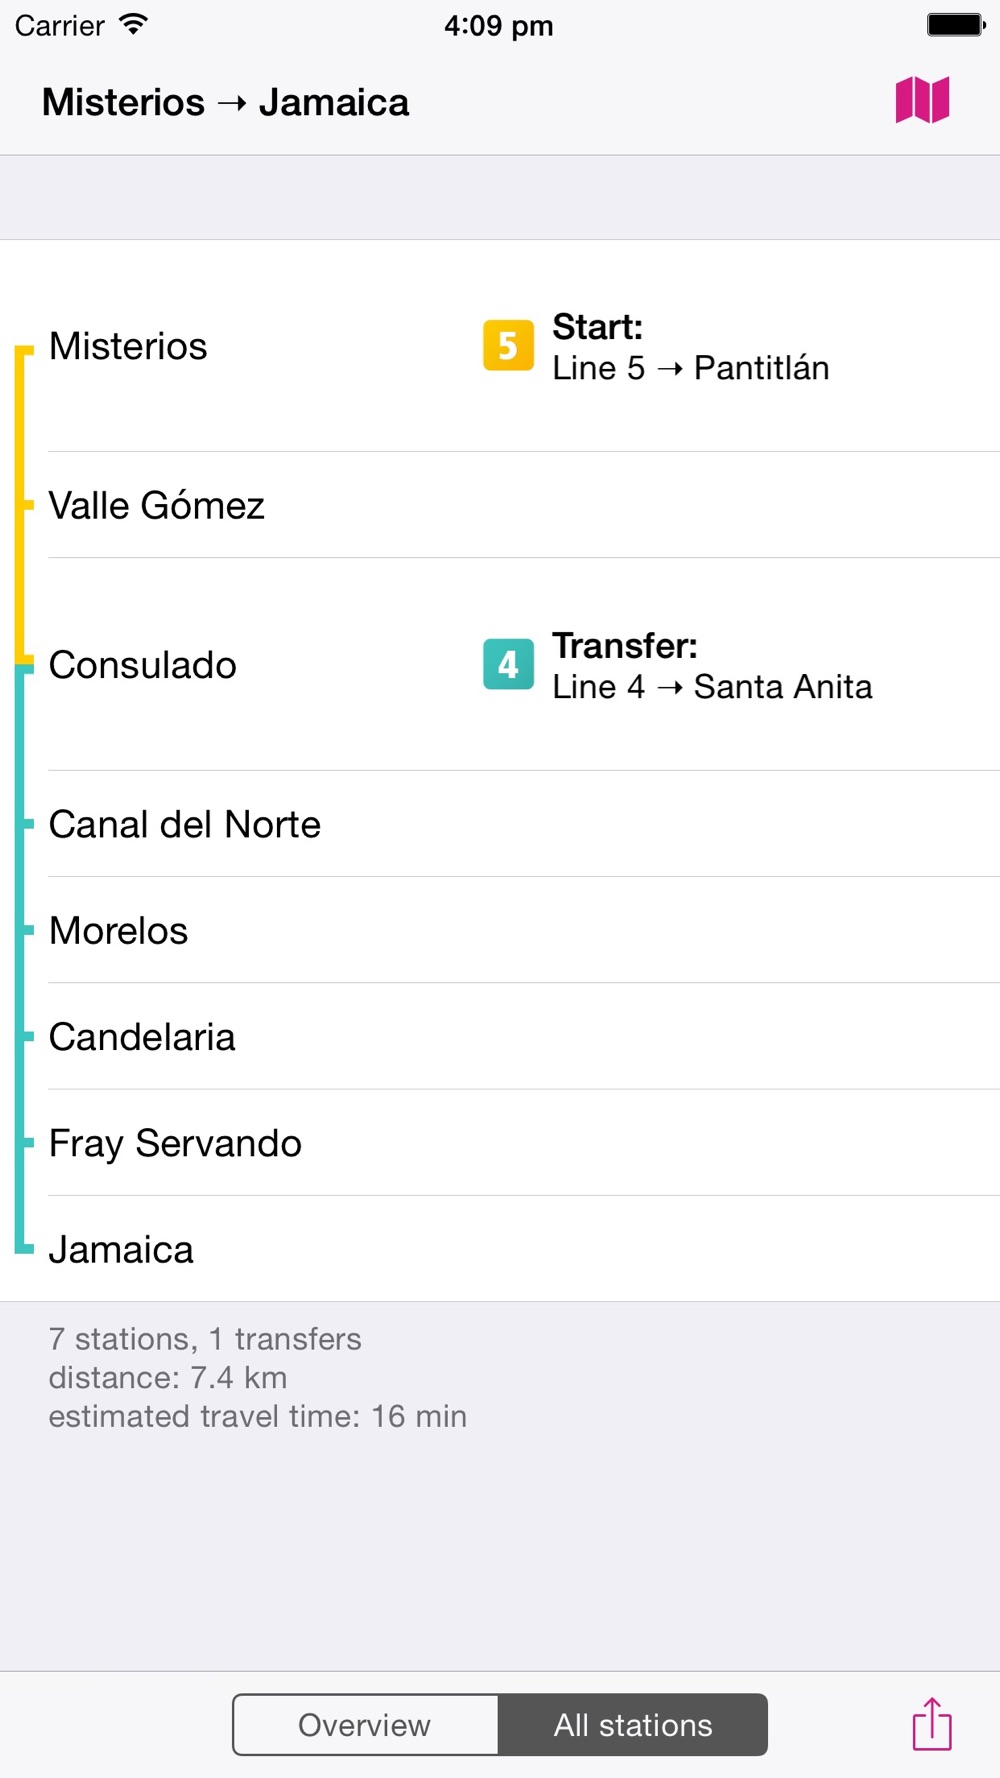Open the pink map view icon
This screenshot has width=1000, height=1778.
922,101
